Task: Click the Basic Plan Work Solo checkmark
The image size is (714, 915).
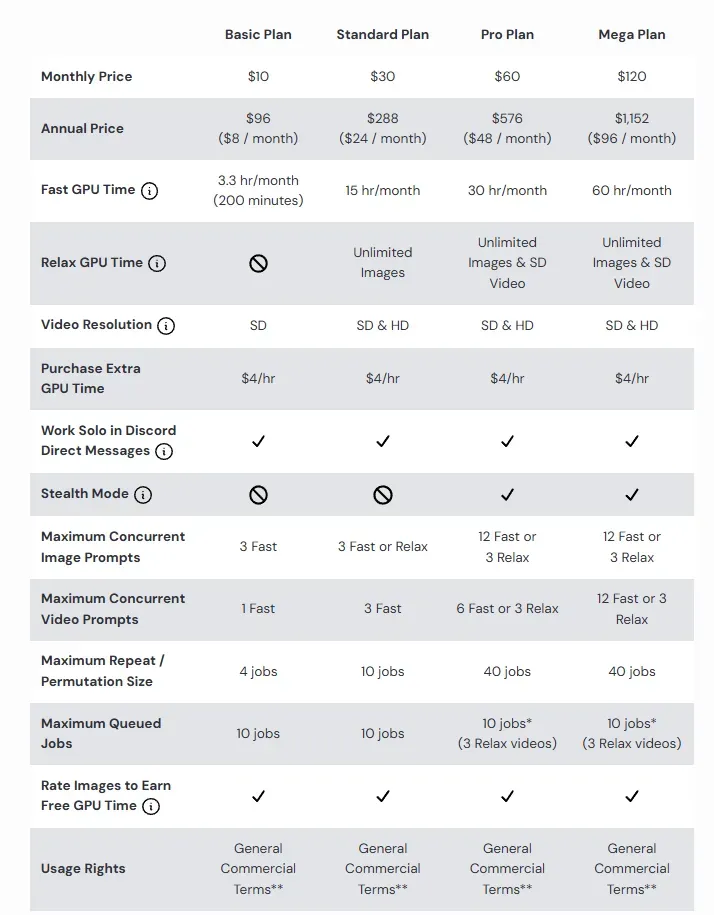Action: point(258,441)
